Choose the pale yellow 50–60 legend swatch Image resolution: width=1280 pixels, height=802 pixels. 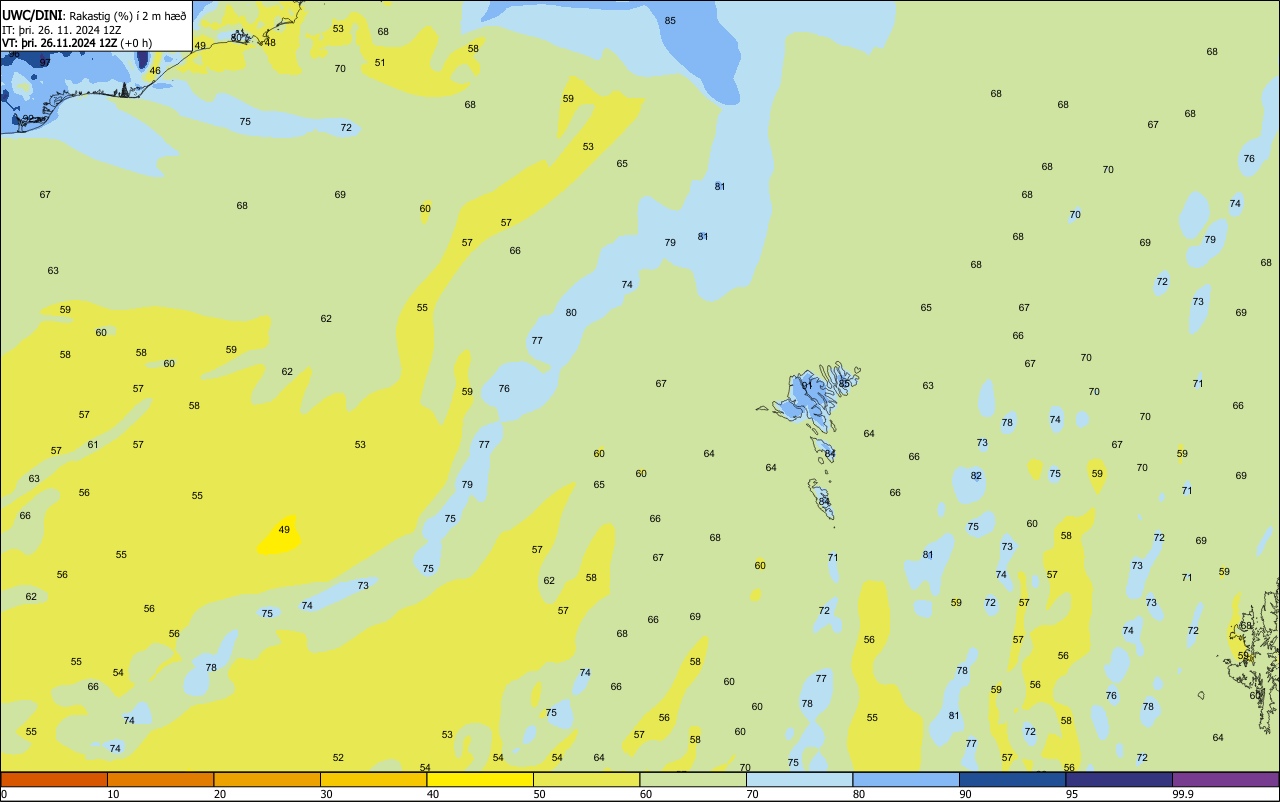pos(586,779)
